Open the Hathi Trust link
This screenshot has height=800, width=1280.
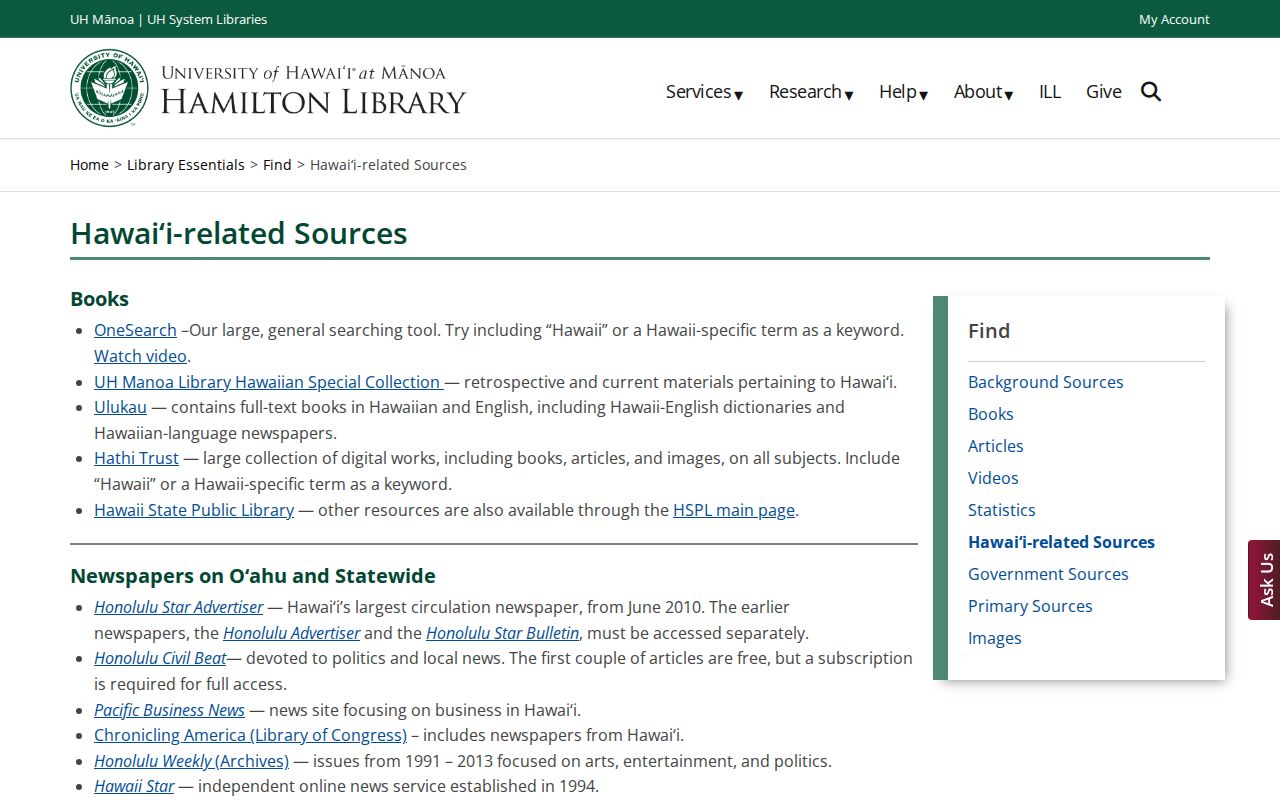(136, 458)
